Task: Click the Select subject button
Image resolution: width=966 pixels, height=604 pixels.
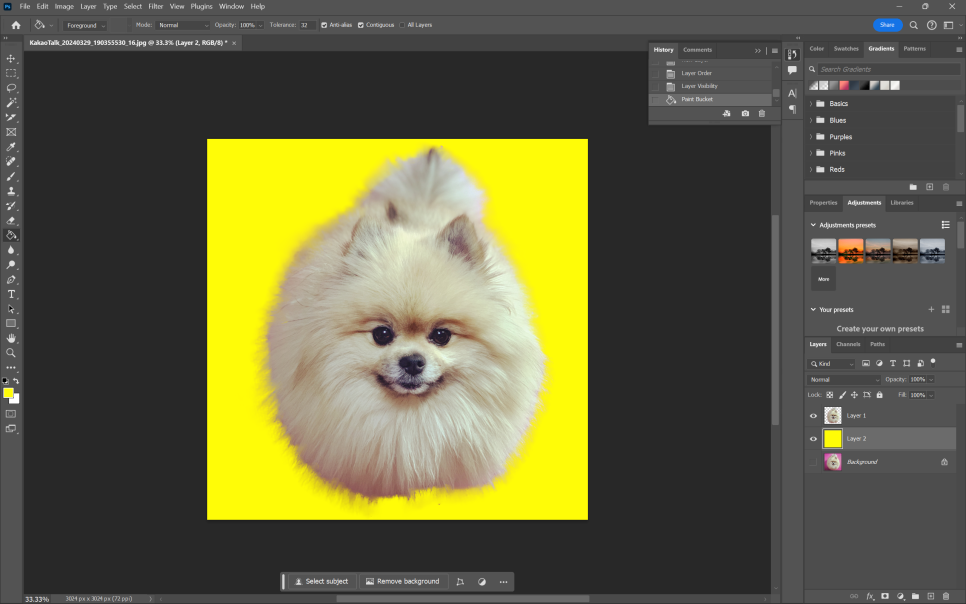Action: [321, 582]
